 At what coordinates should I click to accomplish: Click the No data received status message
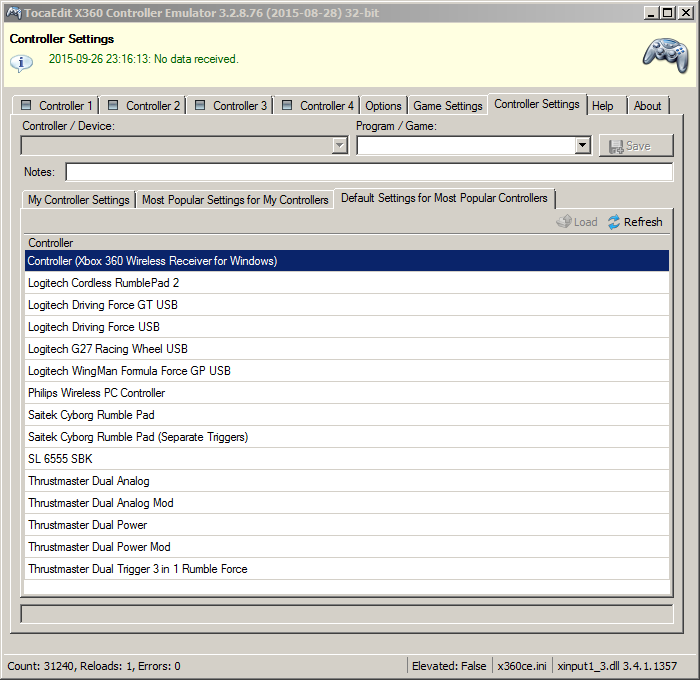click(143, 59)
